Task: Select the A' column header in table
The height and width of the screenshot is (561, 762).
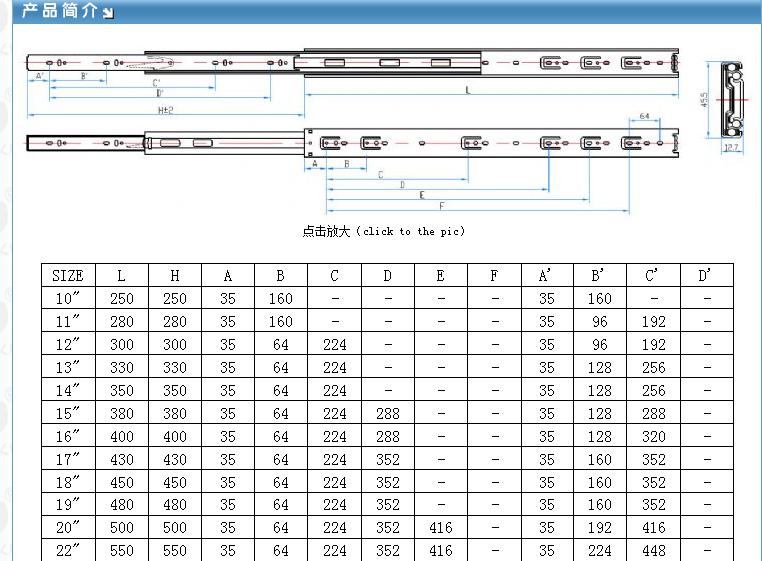Action: [547, 275]
